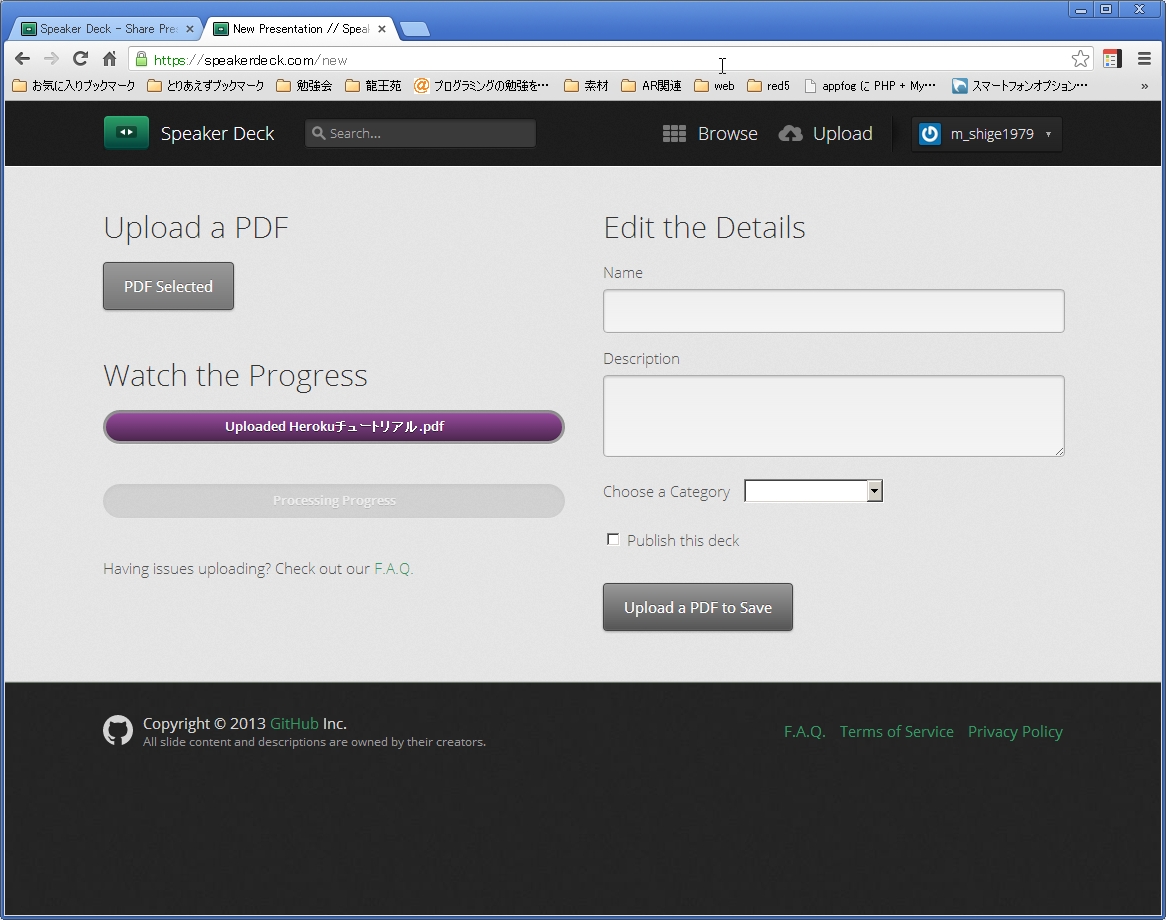Click the Upload cloud icon
This screenshot has height=920, width=1166.
click(x=790, y=133)
